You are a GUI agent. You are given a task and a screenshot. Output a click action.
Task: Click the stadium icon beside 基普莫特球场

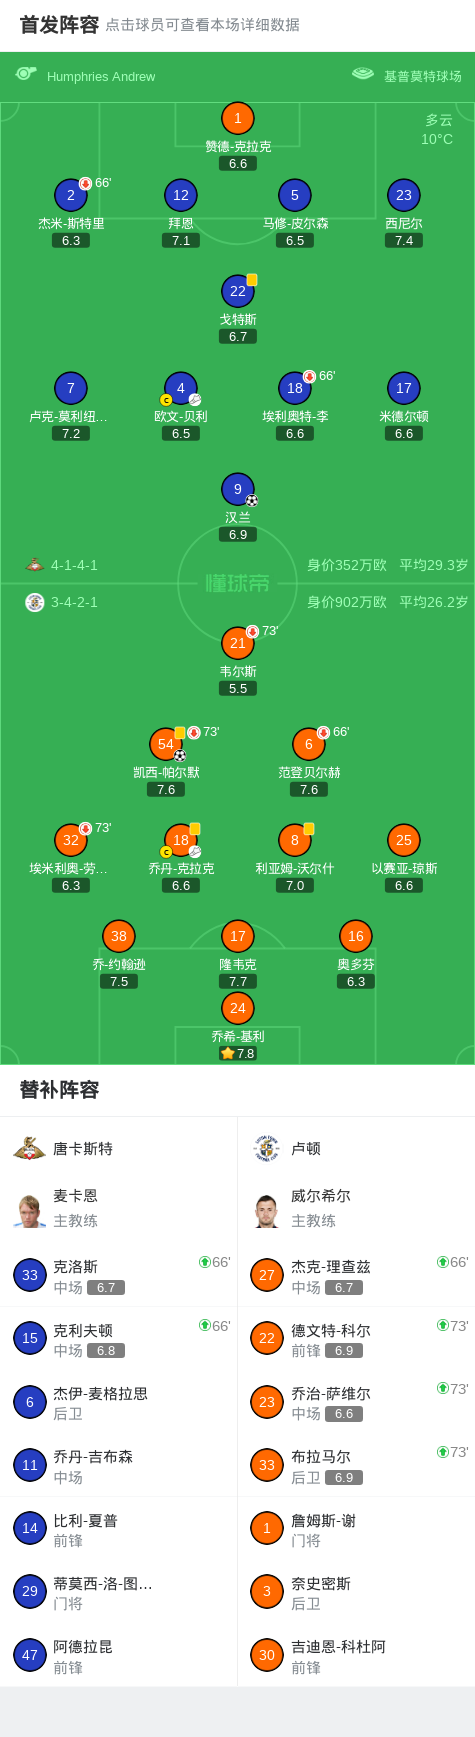[363, 74]
